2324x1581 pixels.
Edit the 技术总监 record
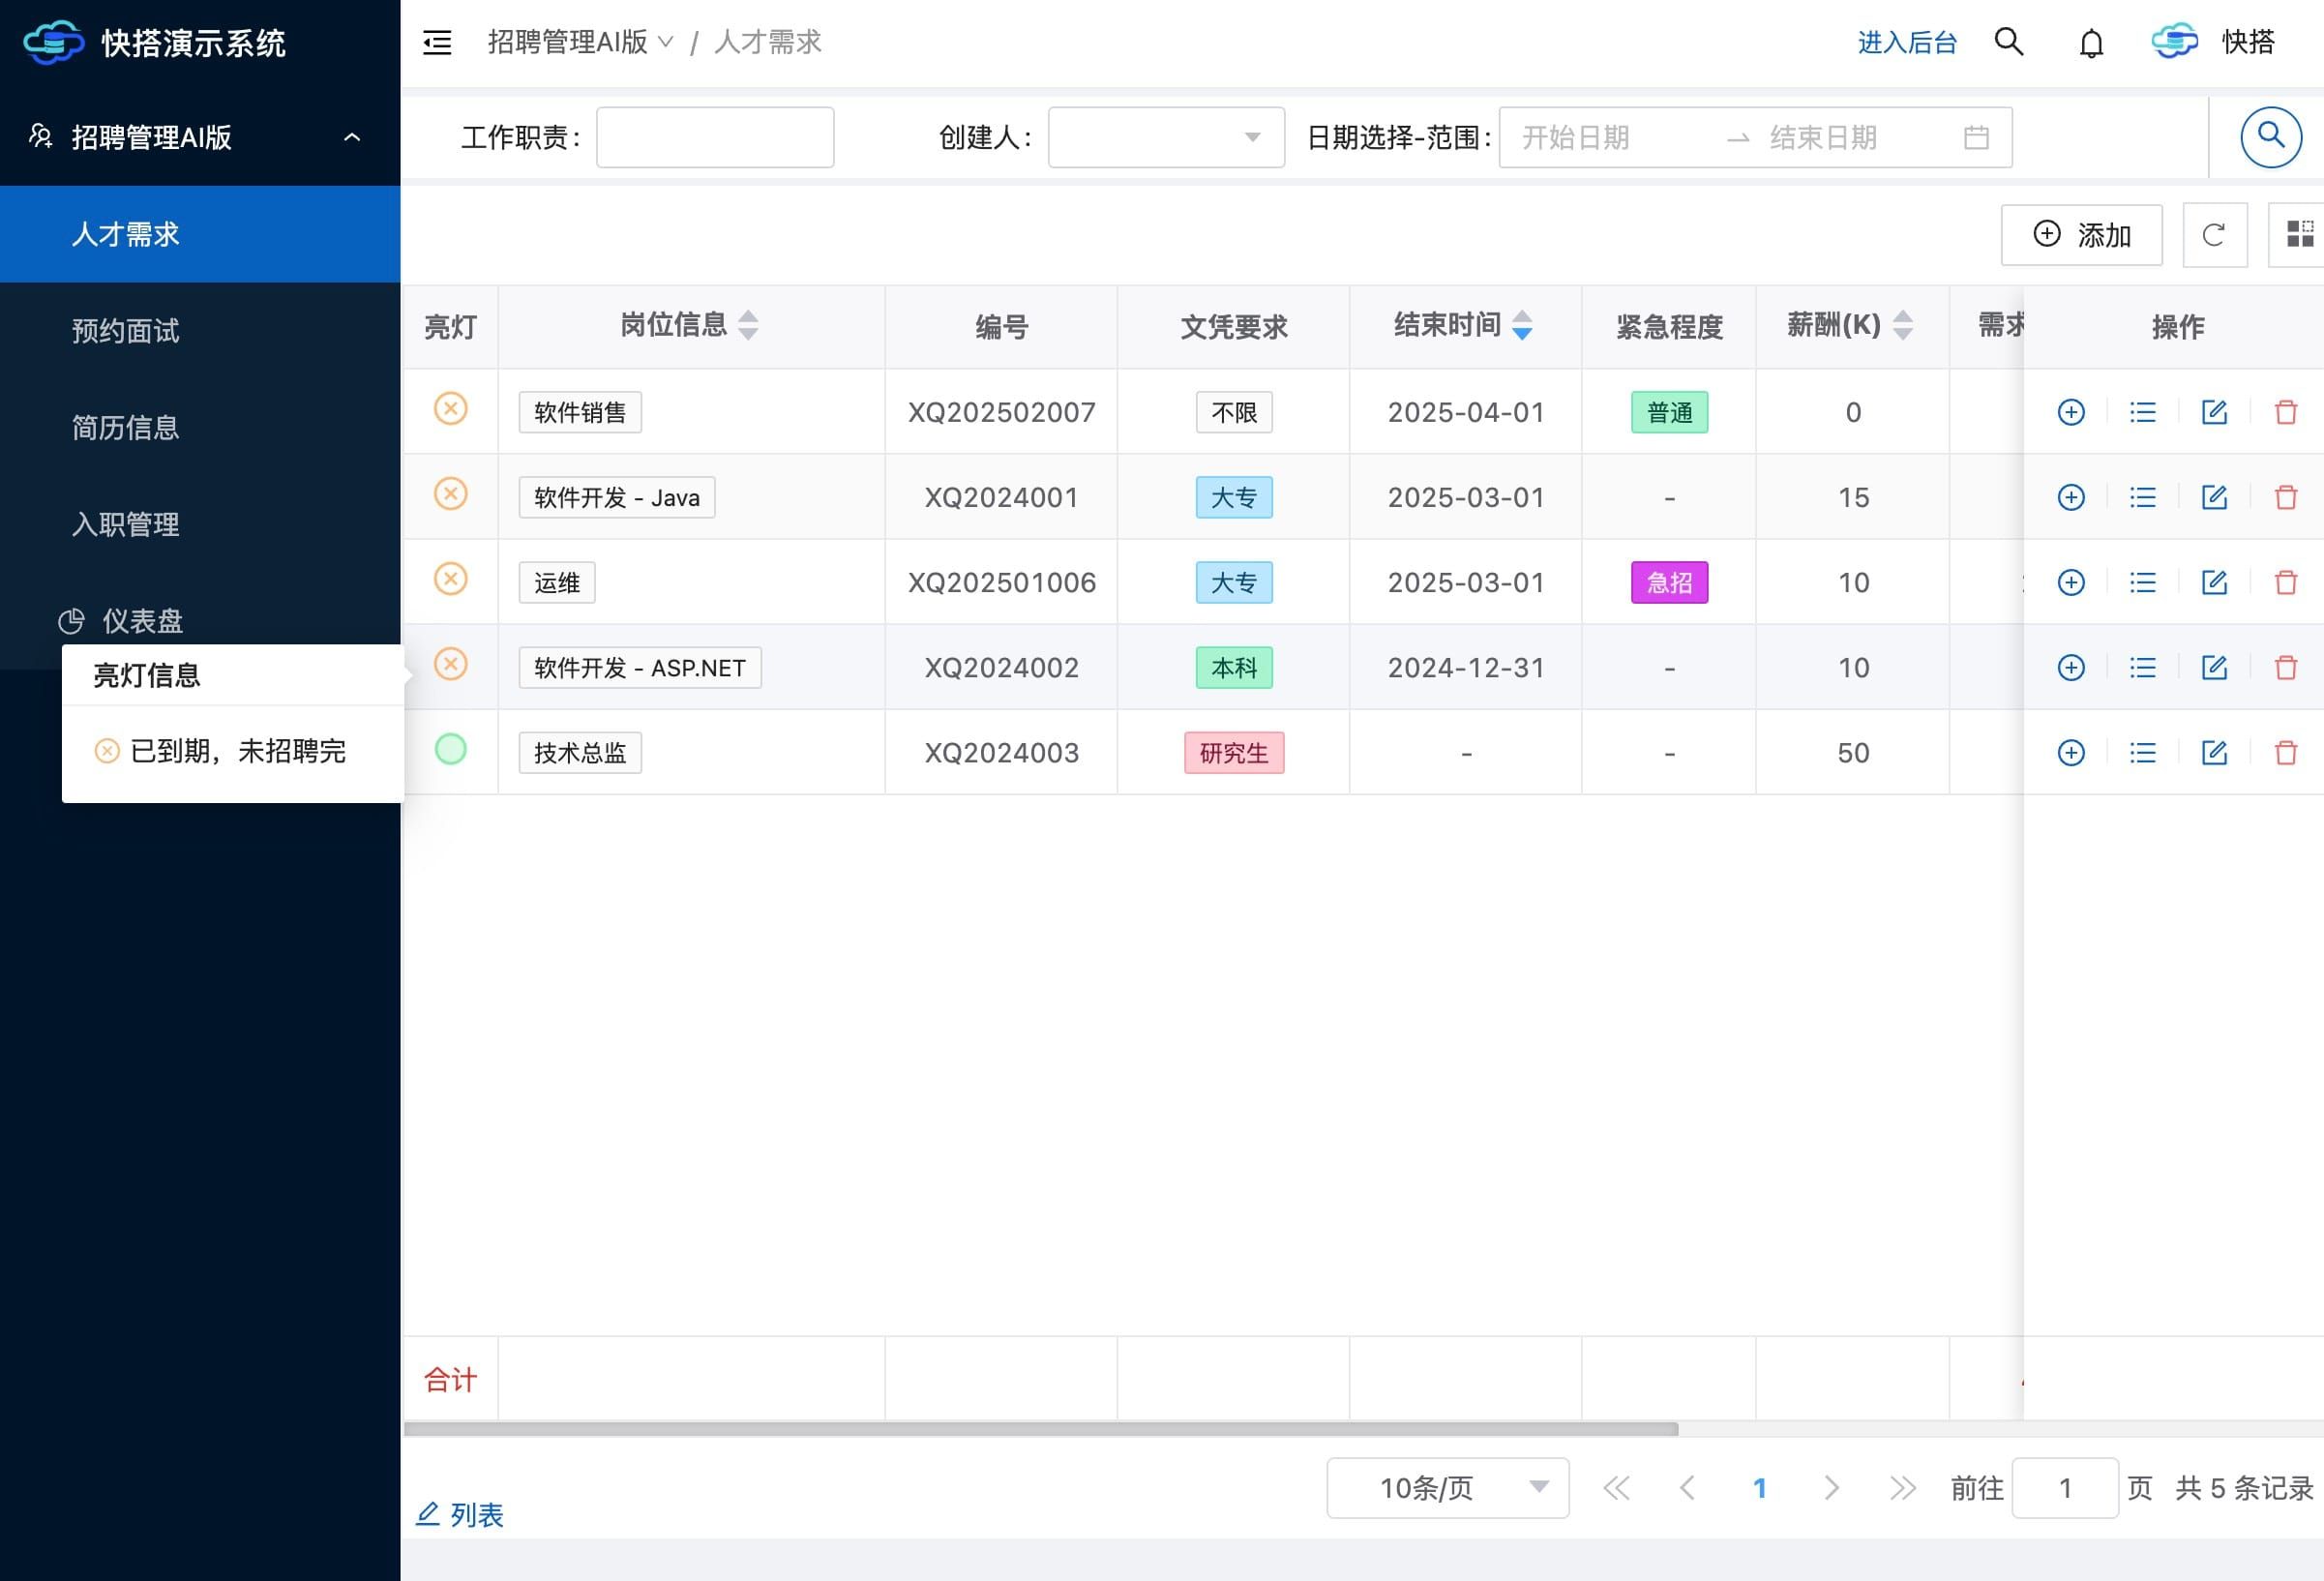pyautogui.click(x=2214, y=752)
